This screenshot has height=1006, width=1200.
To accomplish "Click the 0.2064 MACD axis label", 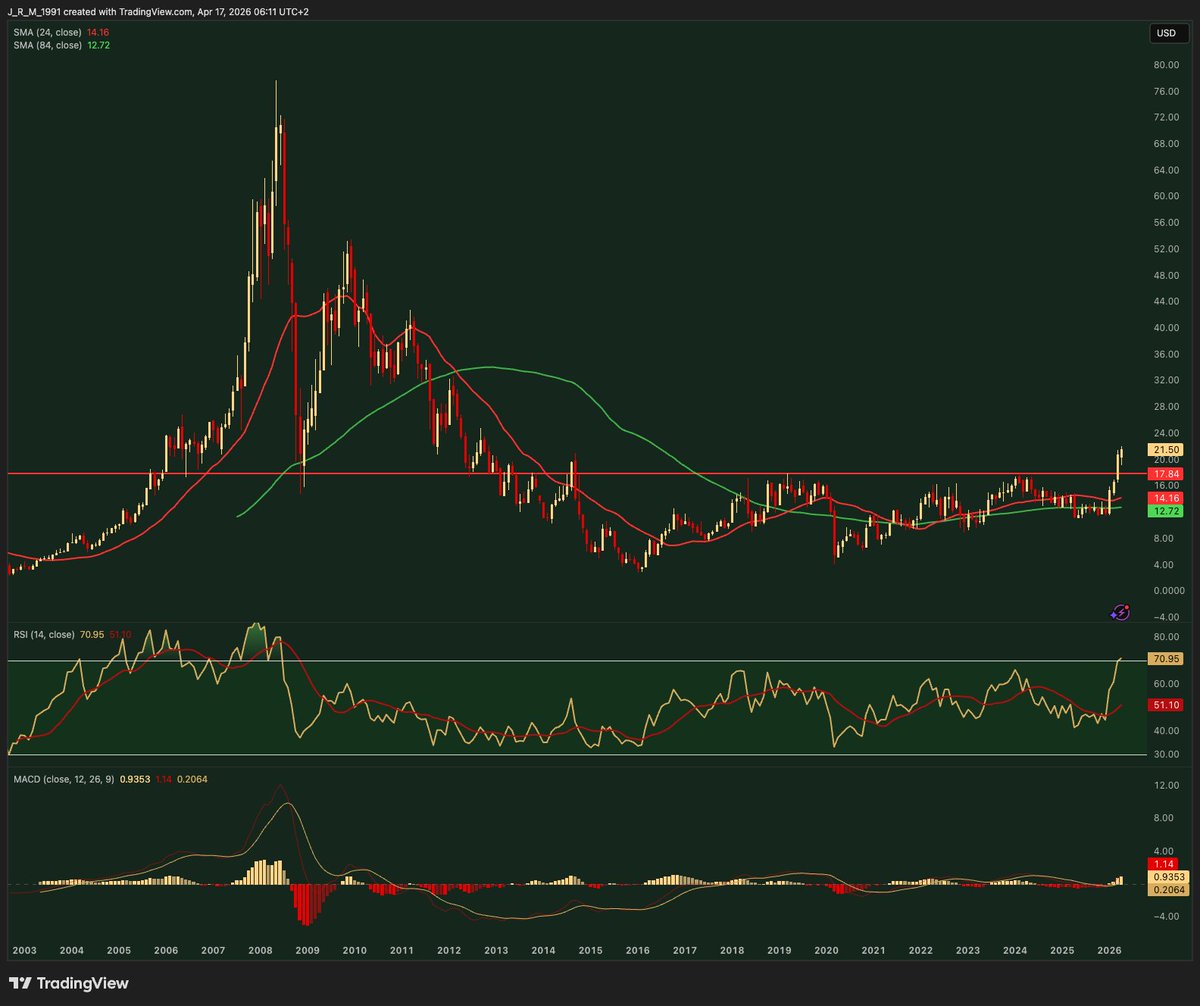I will [x=1167, y=890].
